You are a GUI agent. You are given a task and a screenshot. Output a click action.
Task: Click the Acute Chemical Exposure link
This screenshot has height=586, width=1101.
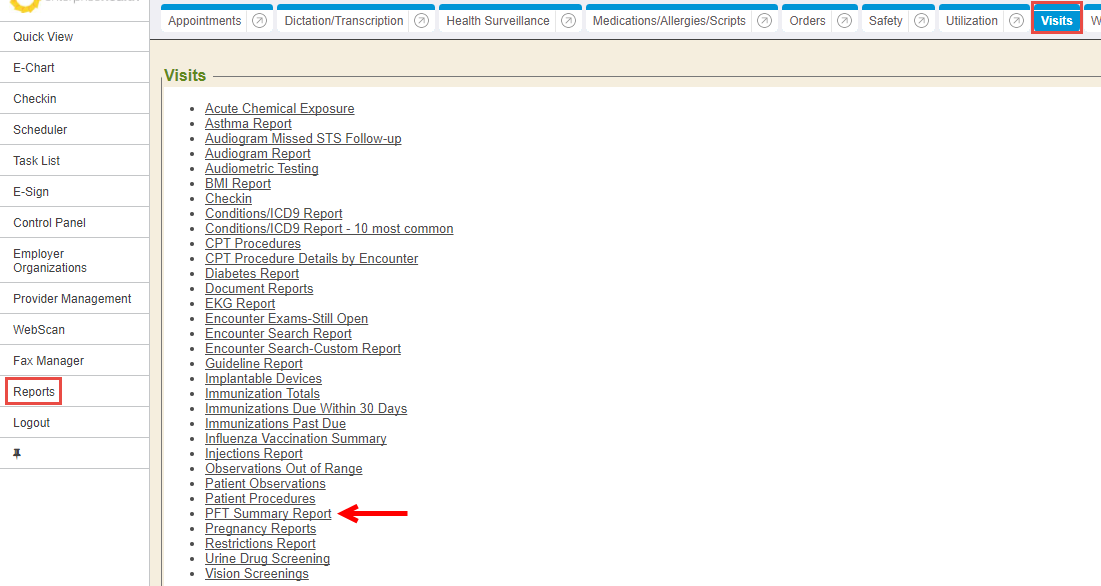point(279,109)
